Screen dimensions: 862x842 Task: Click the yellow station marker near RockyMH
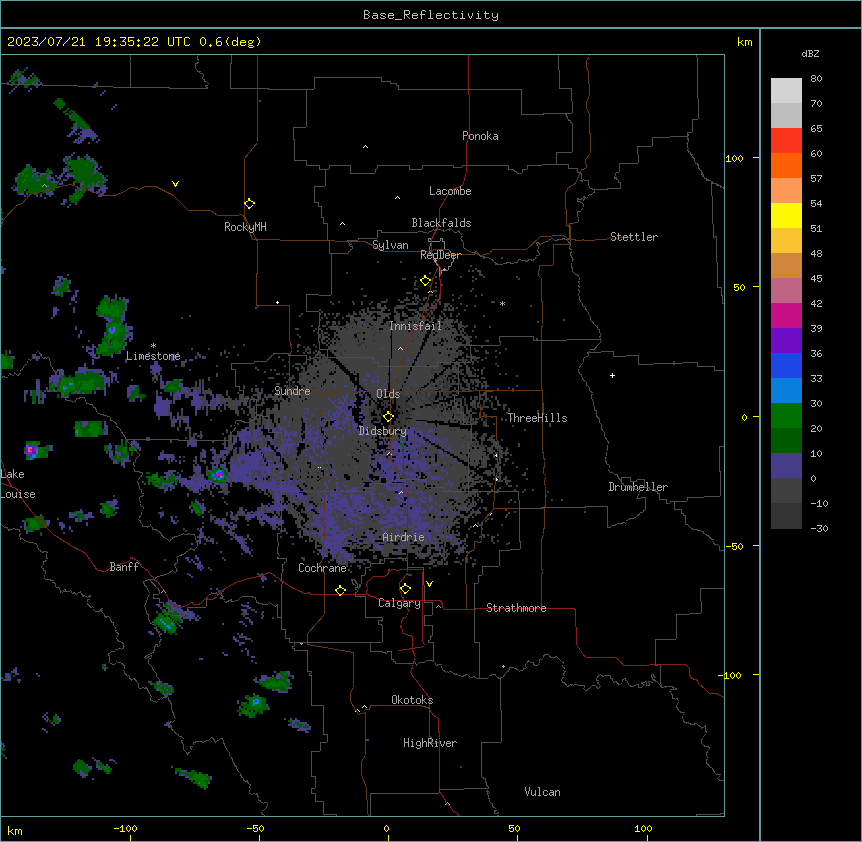(249, 204)
